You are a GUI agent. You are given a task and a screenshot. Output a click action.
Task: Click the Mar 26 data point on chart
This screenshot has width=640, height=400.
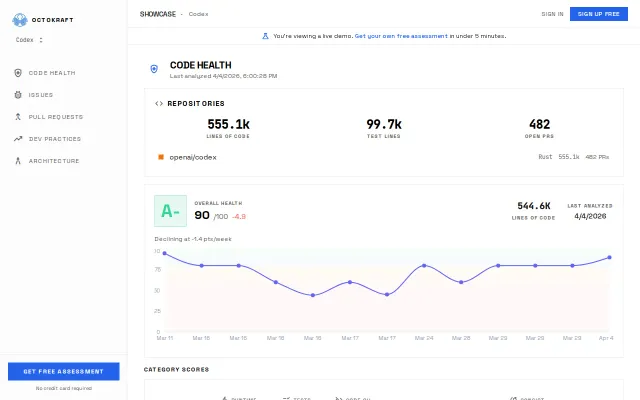tap(461, 282)
